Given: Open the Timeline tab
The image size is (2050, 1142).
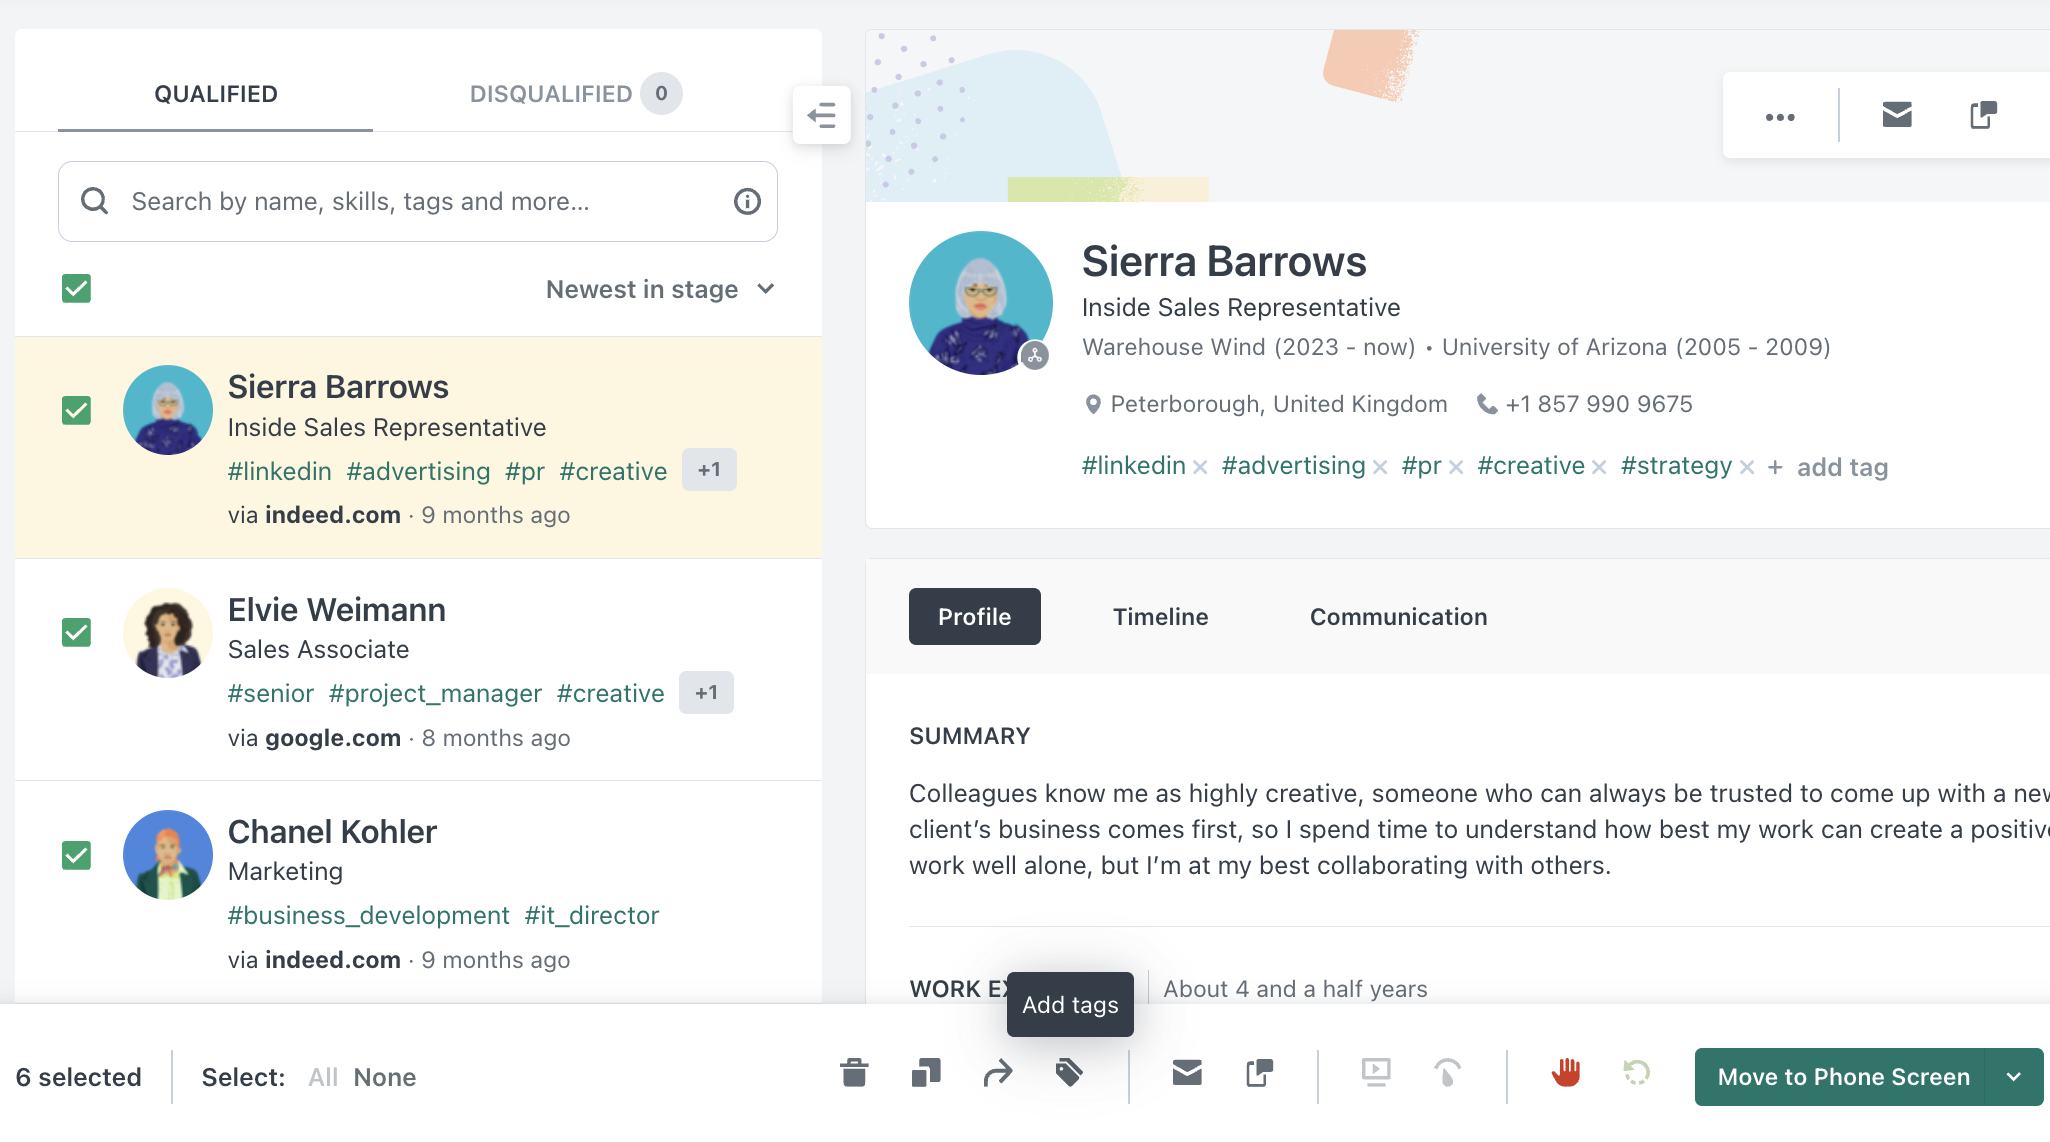Looking at the screenshot, I should coord(1160,617).
